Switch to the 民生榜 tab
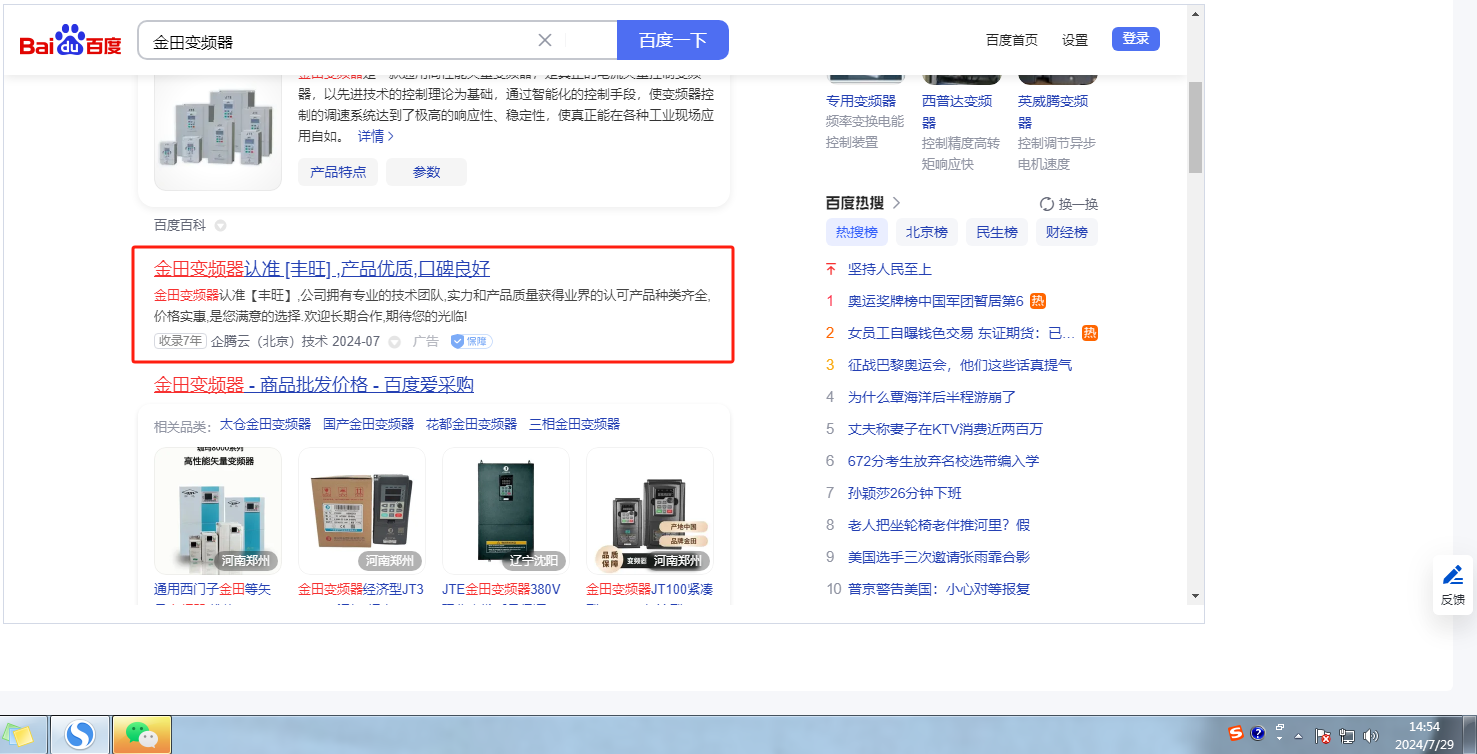The width and height of the screenshot is (1477, 754). coord(997,232)
